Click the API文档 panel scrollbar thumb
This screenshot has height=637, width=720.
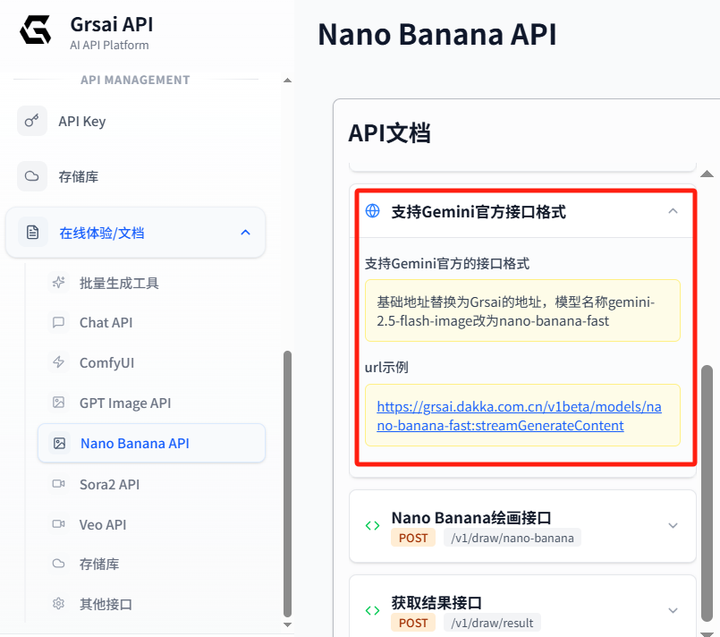(x=707, y=494)
